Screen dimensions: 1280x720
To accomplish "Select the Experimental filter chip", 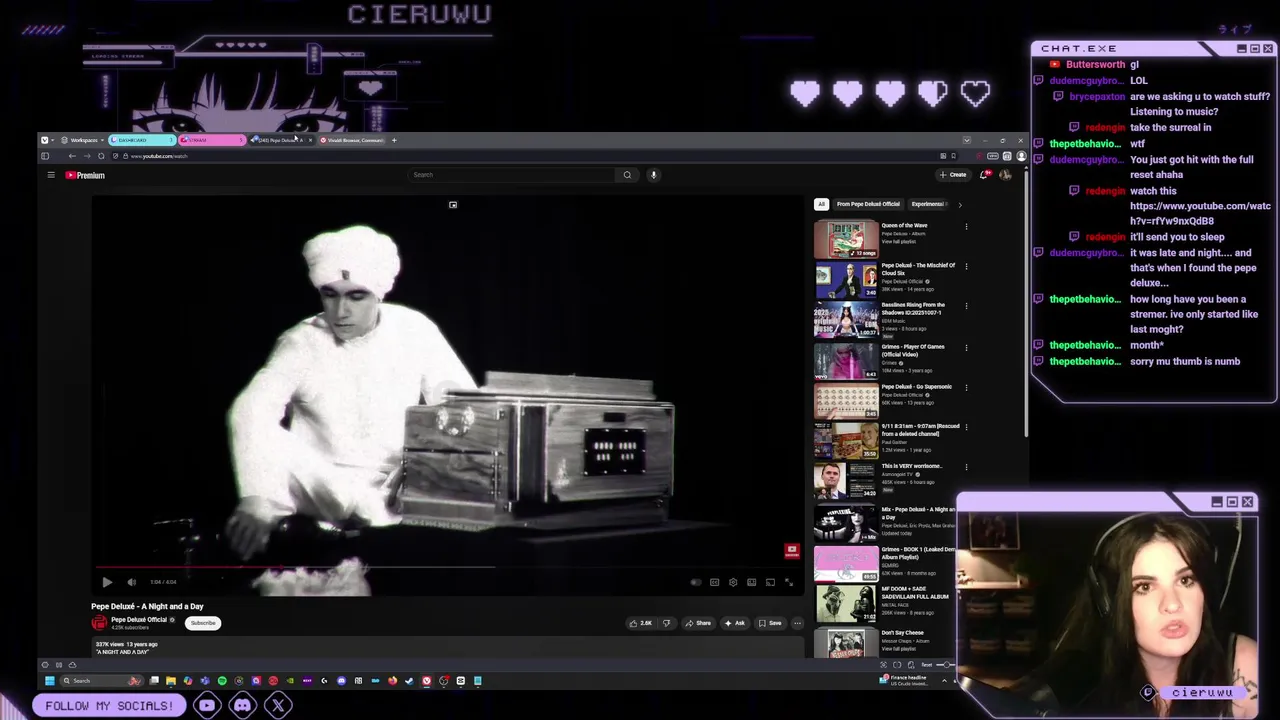I will (928, 204).
